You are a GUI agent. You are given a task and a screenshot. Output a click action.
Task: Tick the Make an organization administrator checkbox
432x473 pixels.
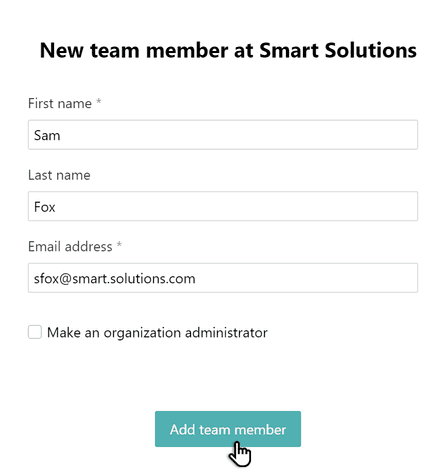[35, 332]
